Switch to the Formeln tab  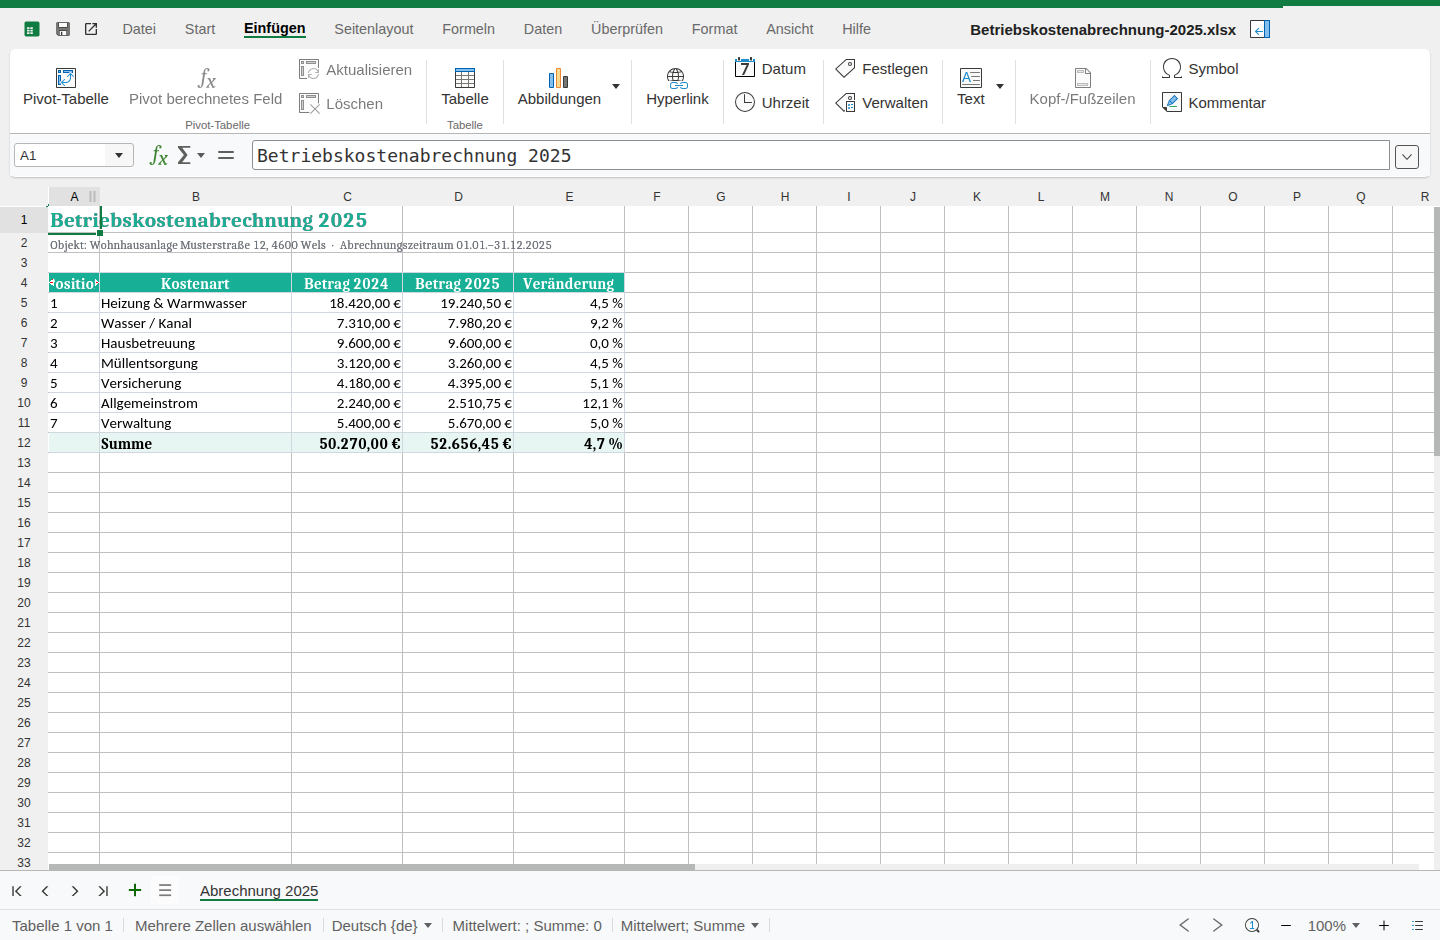click(x=469, y=29)
